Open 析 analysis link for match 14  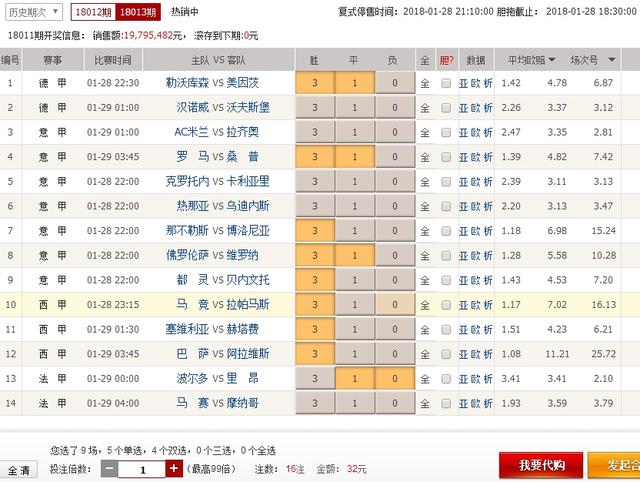click(488, 404)
